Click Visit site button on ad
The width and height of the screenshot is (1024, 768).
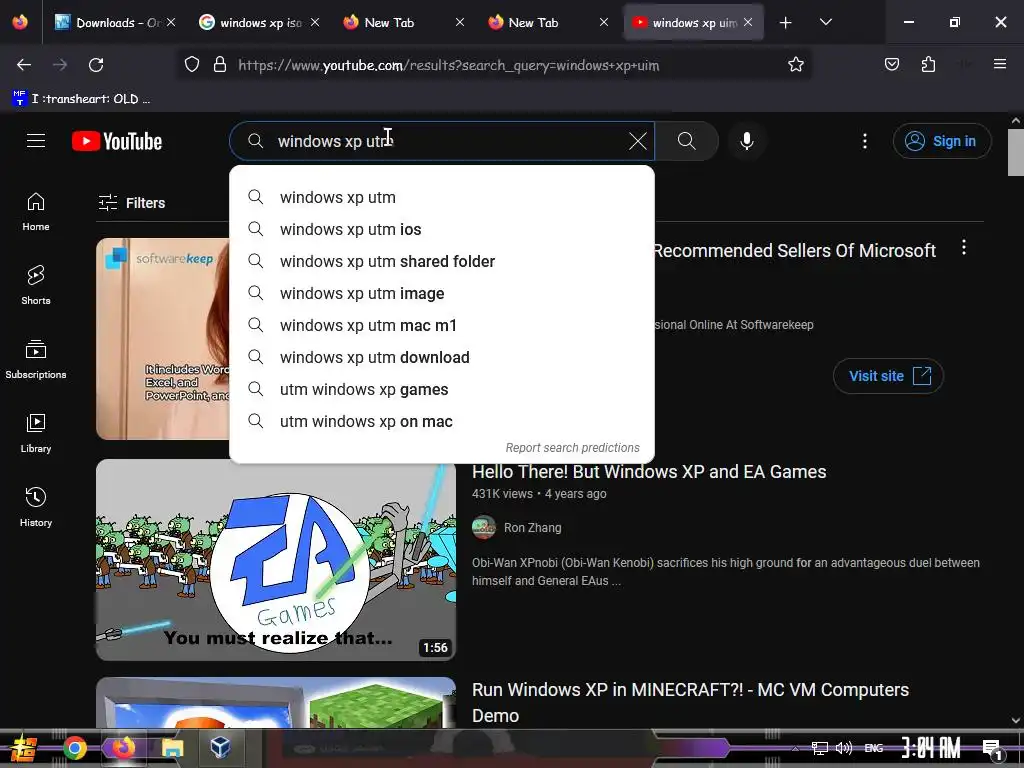click(x=888, y=376)
